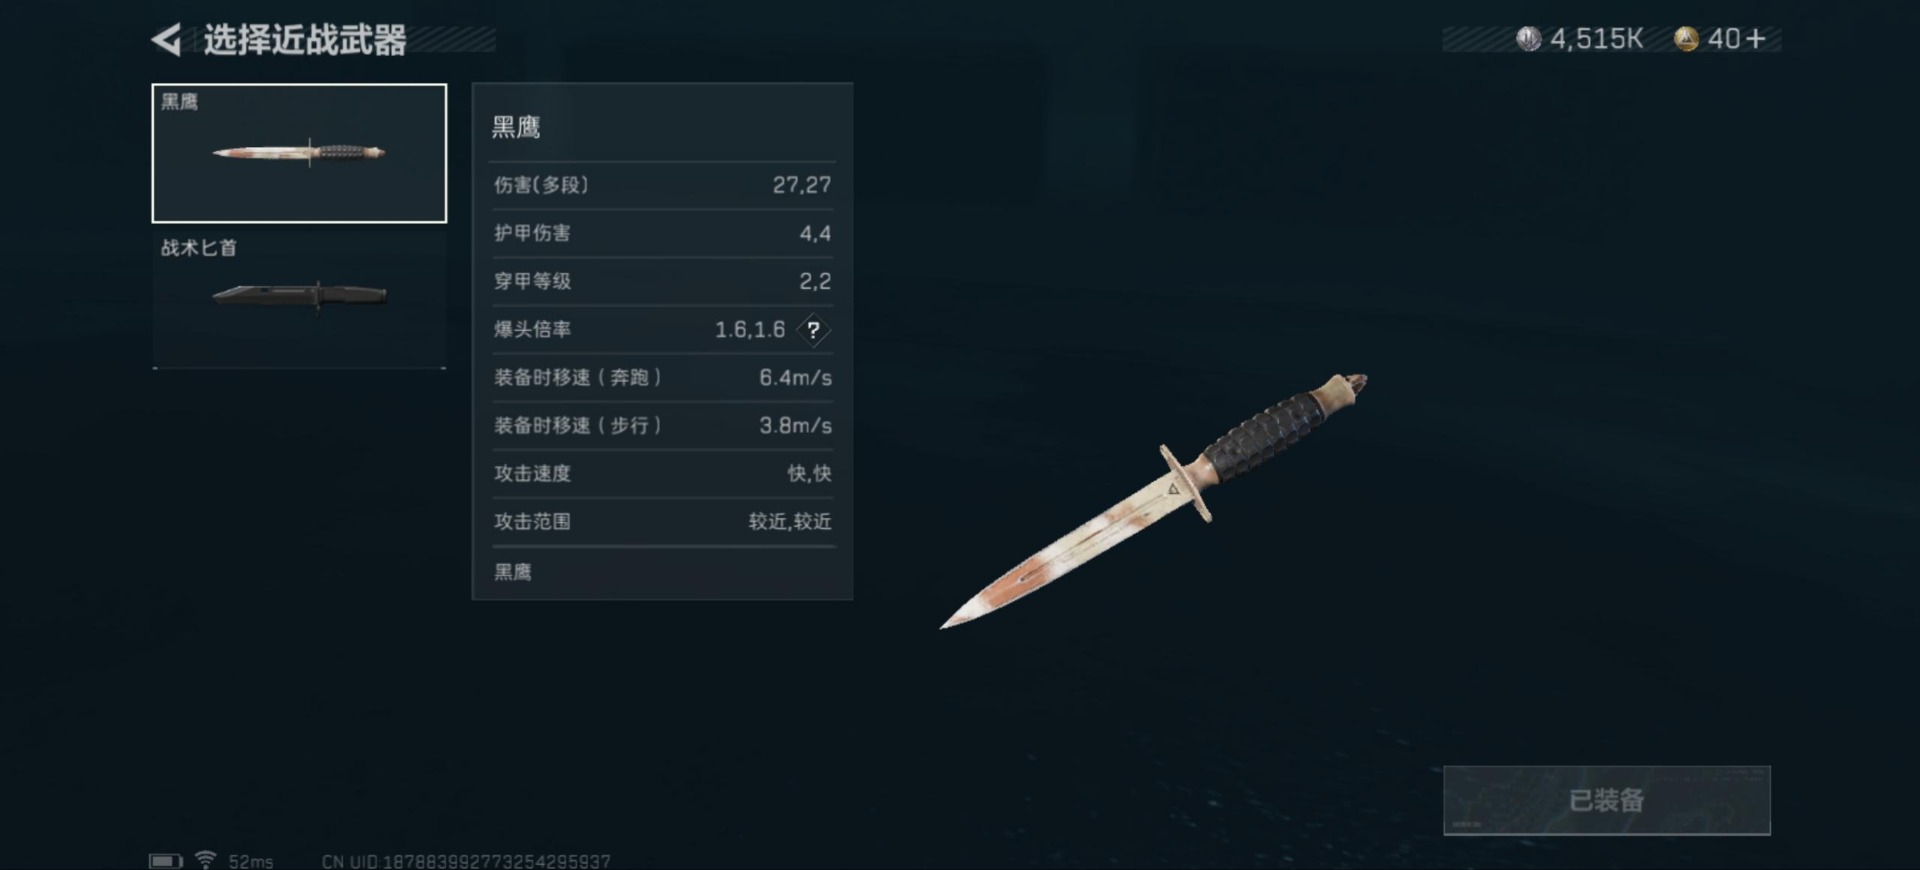Click the WiFi signal icon
Viewport: 1920px width, 870px height.
pos(205,860)
